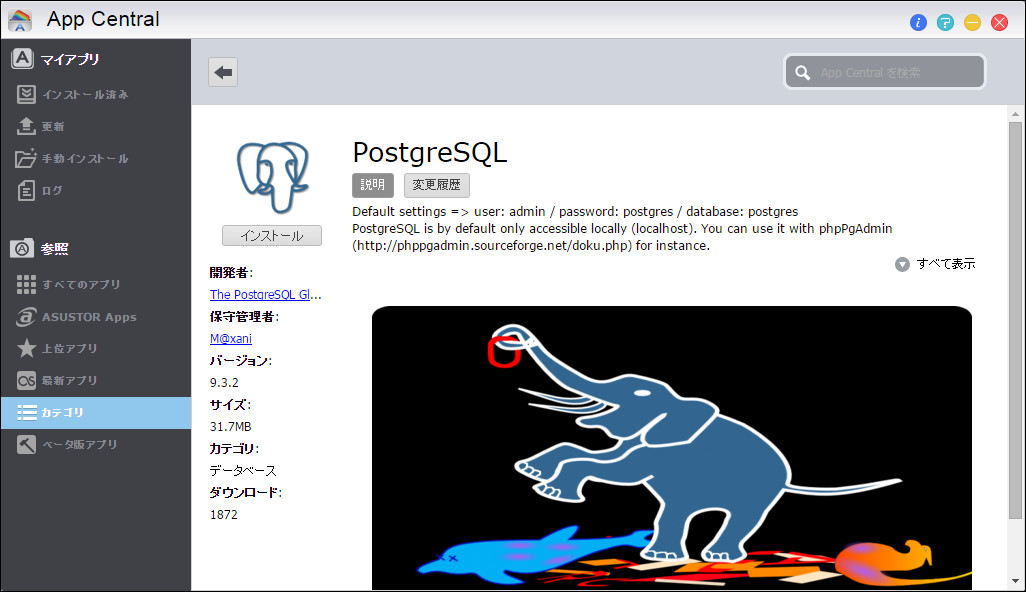The width and height of the screenshot is (1026, 592).
Task: Switch to the 説明 description tab
Action: [x=372, y=184]
